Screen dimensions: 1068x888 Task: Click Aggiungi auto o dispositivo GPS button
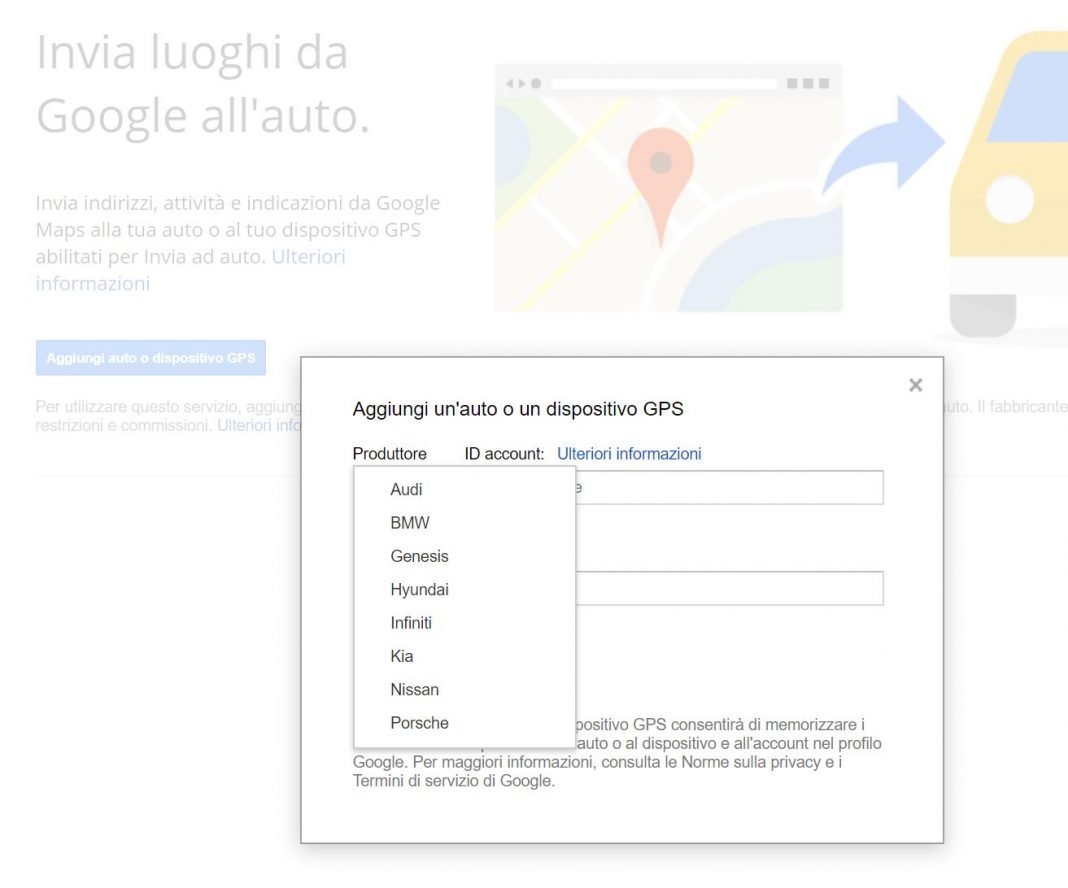pyautogui.click(x=151, y=358)
